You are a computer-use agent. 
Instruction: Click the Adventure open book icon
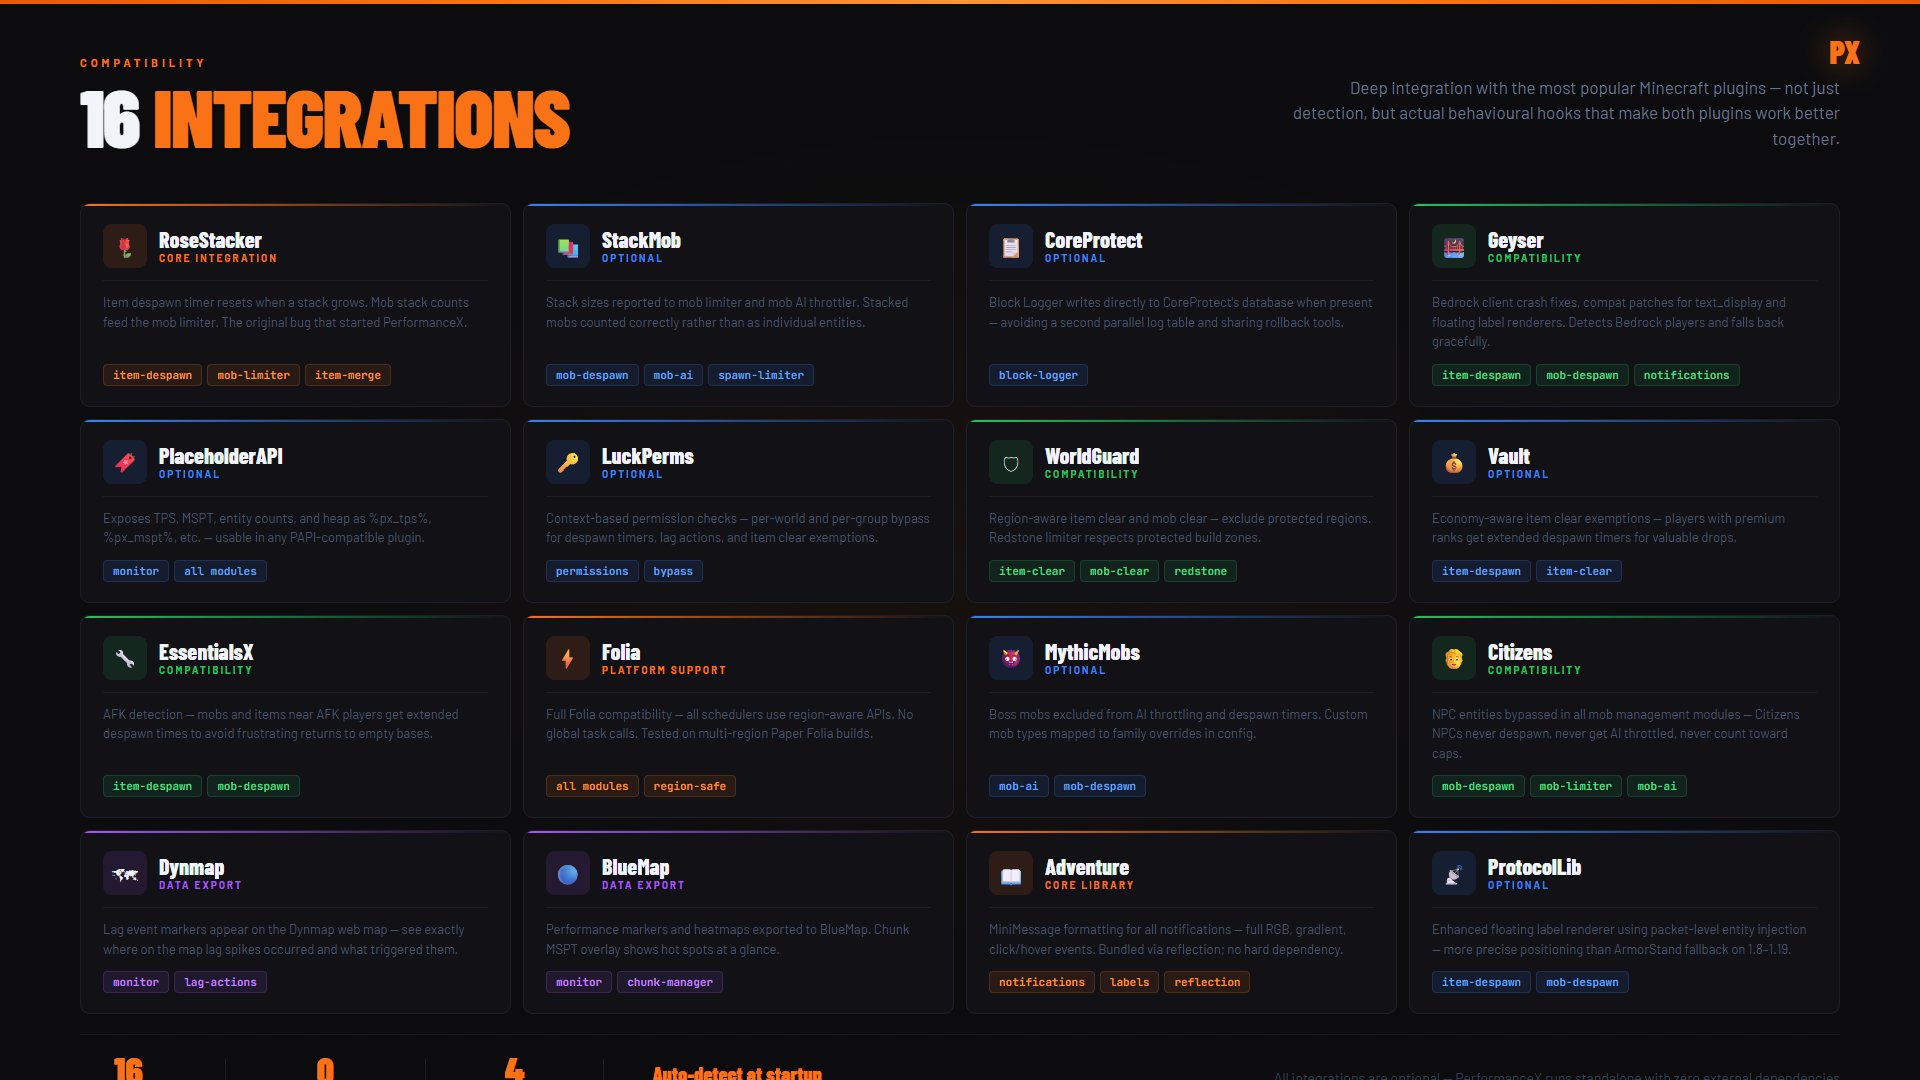(1011, 873)
